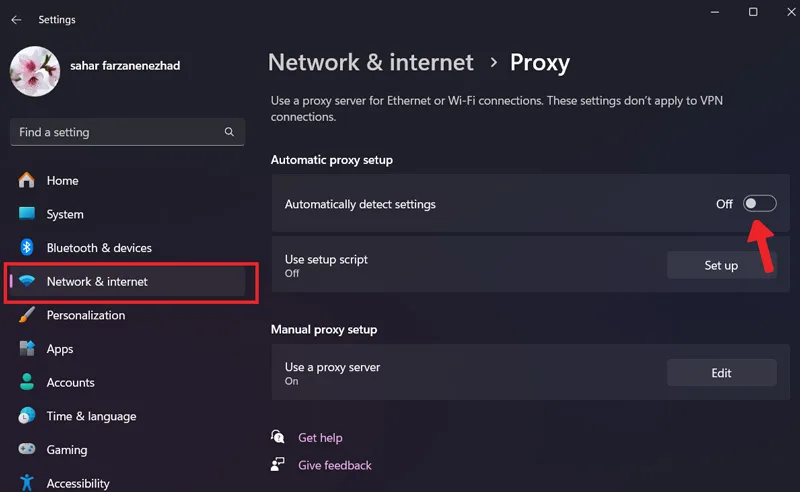Click the Give feedback link

(x=334, y=465)
